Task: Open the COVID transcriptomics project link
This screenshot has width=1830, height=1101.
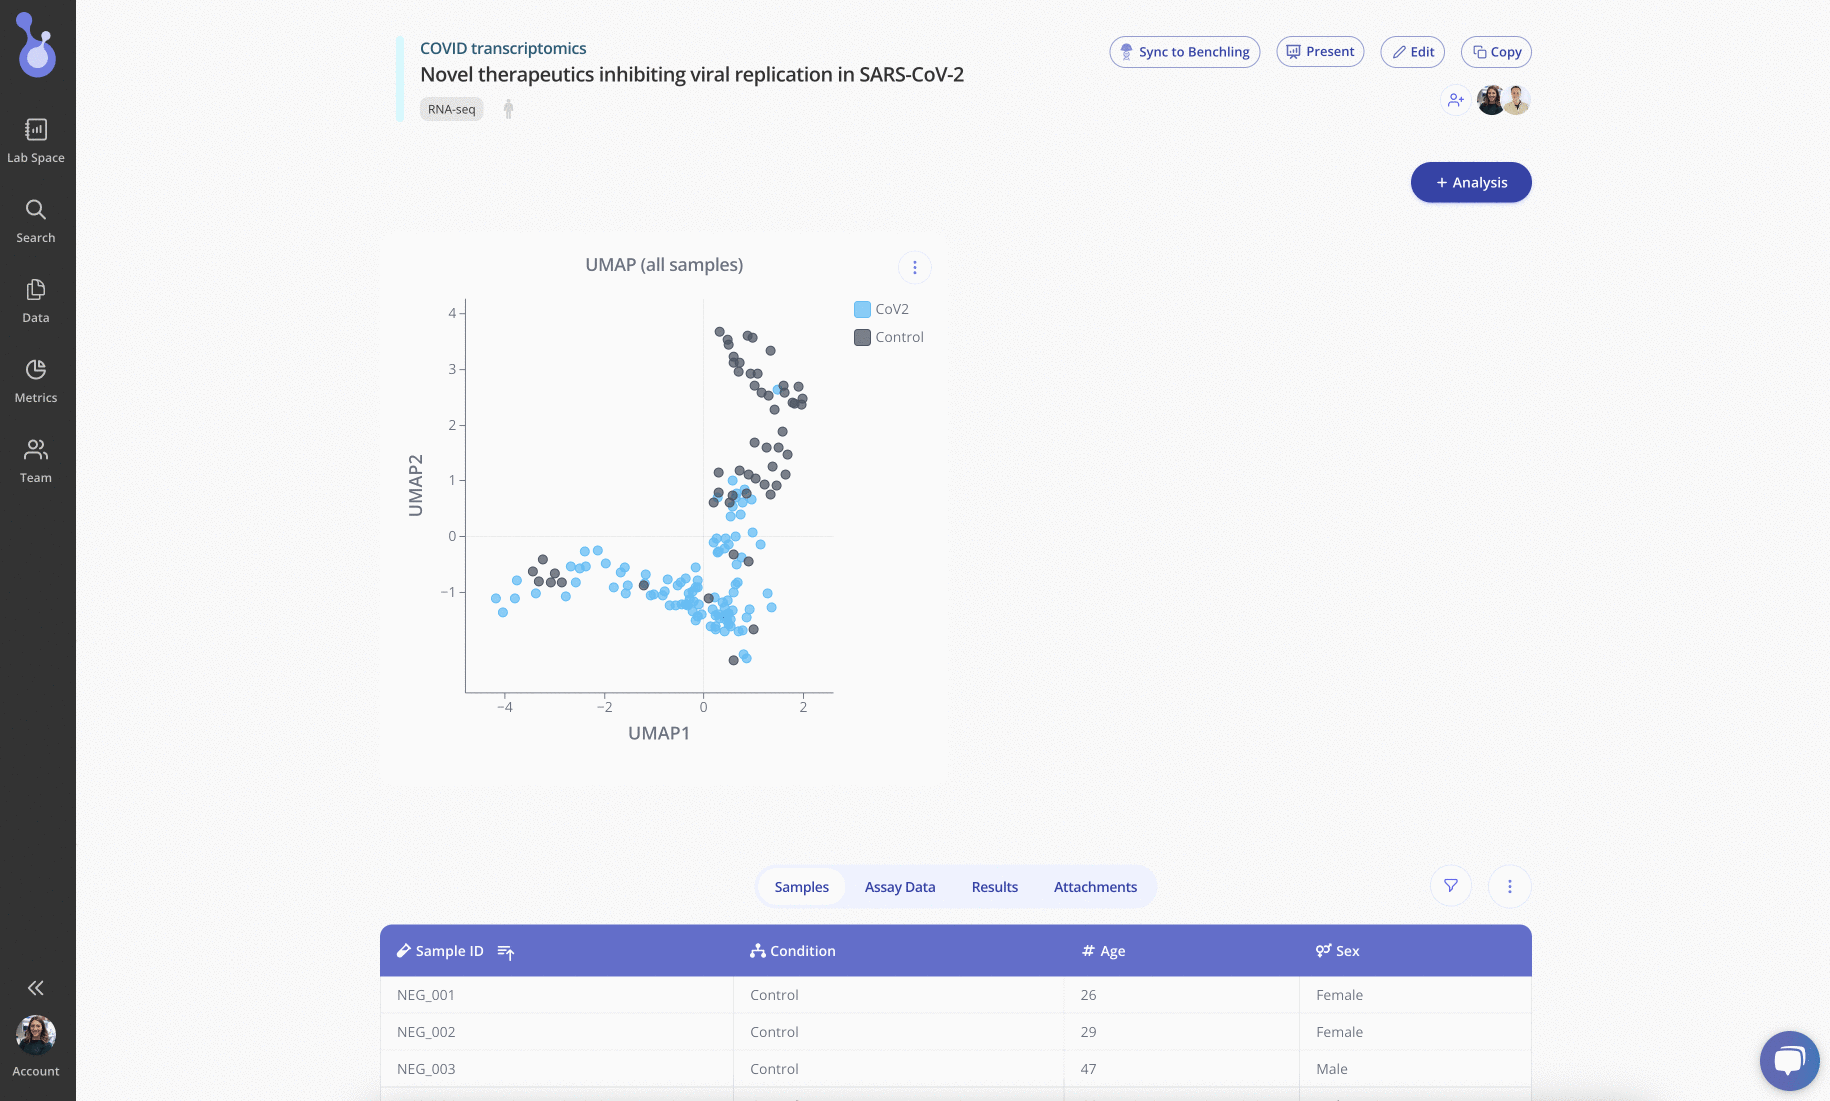Action: [503, 48]
